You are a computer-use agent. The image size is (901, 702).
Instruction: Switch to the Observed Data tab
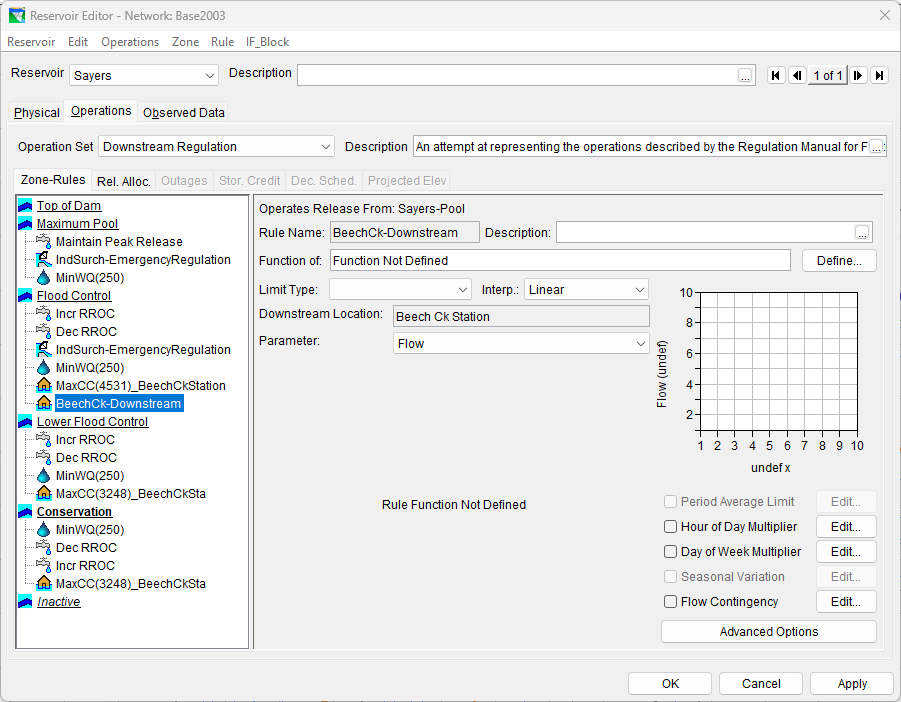(184, 113)
